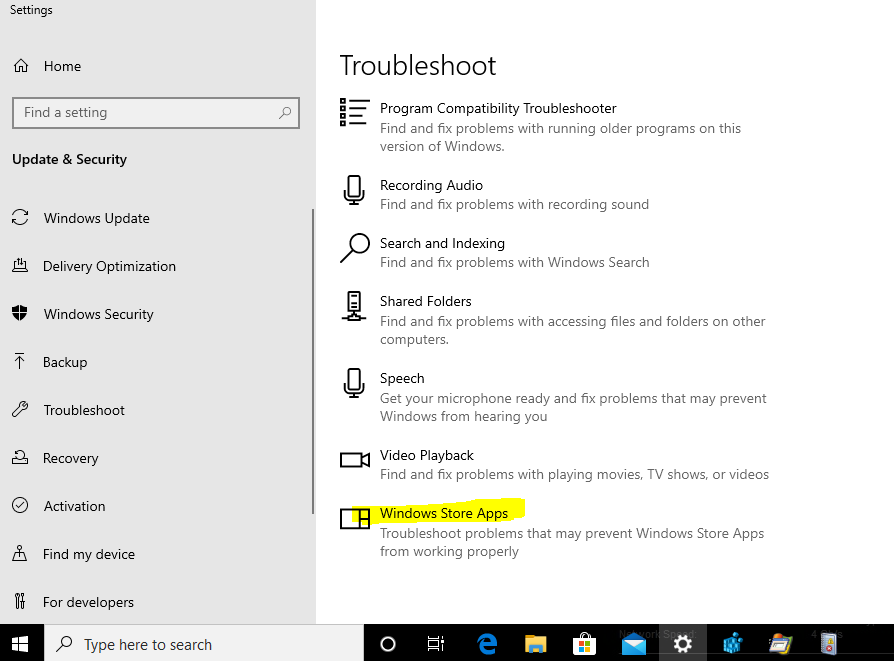Viewport: 894px width, 661px height.
Task: Click the For developers icon
Action: 20,601
